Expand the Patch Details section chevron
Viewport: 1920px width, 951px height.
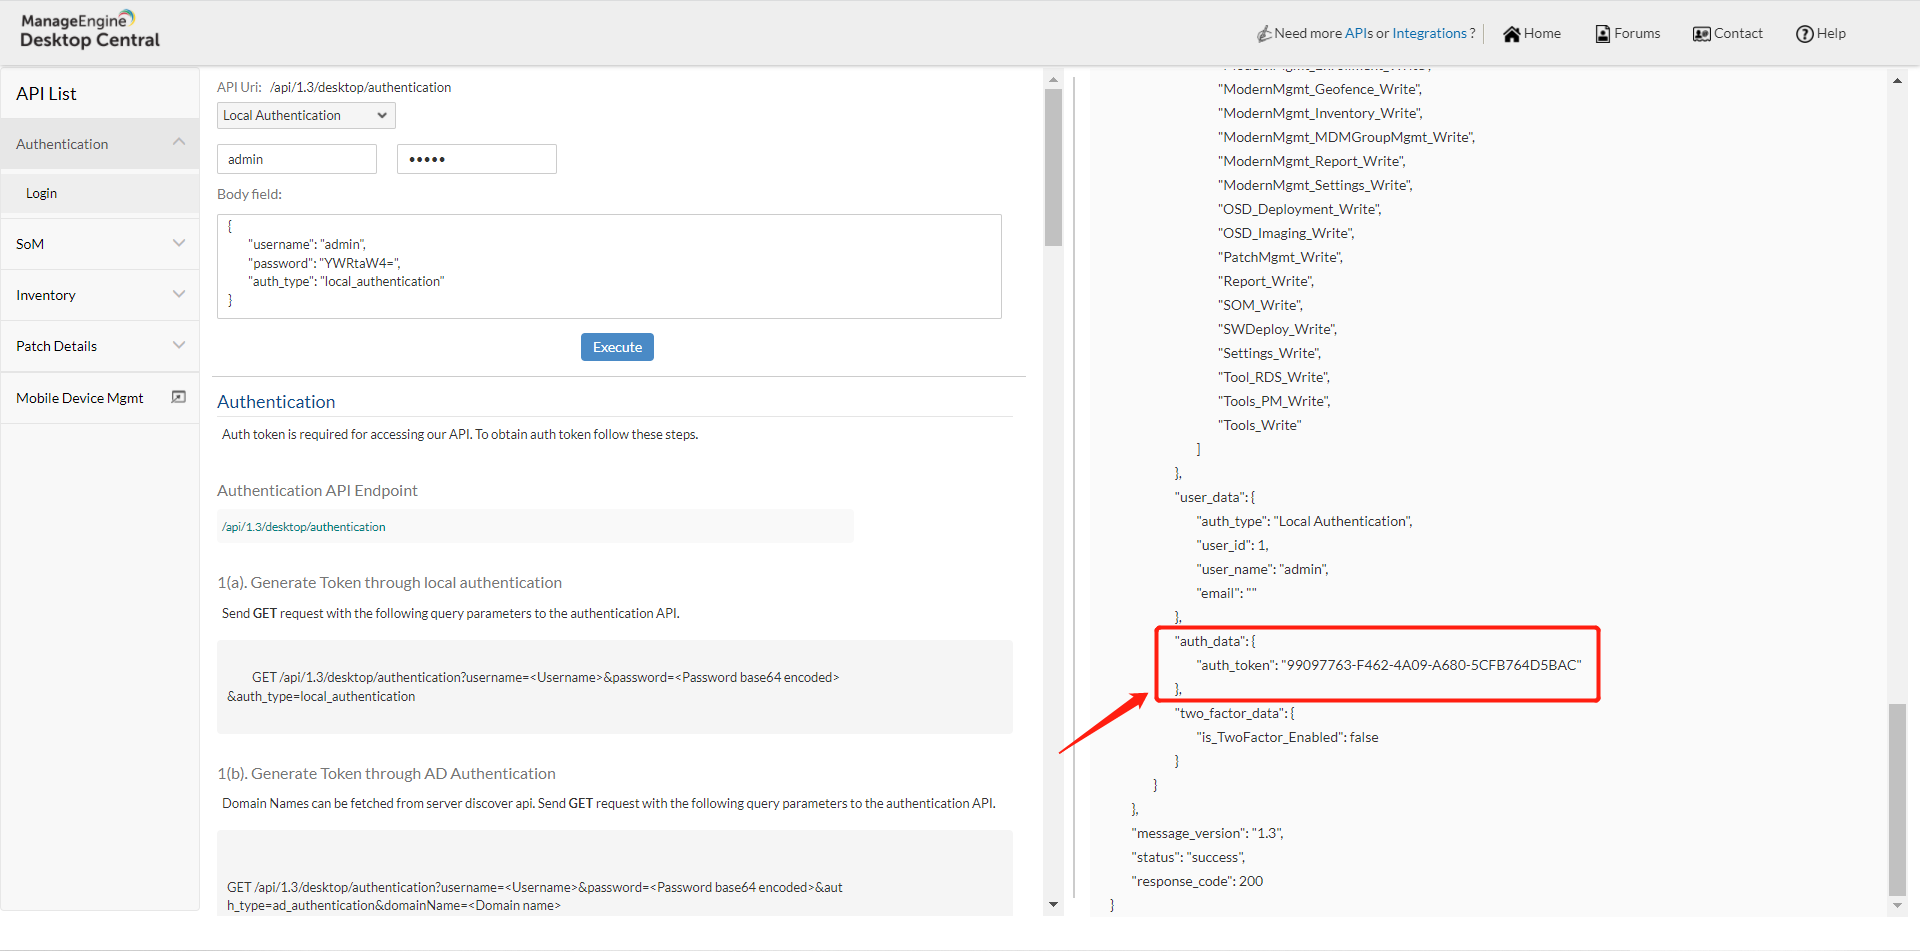(179, 345)
